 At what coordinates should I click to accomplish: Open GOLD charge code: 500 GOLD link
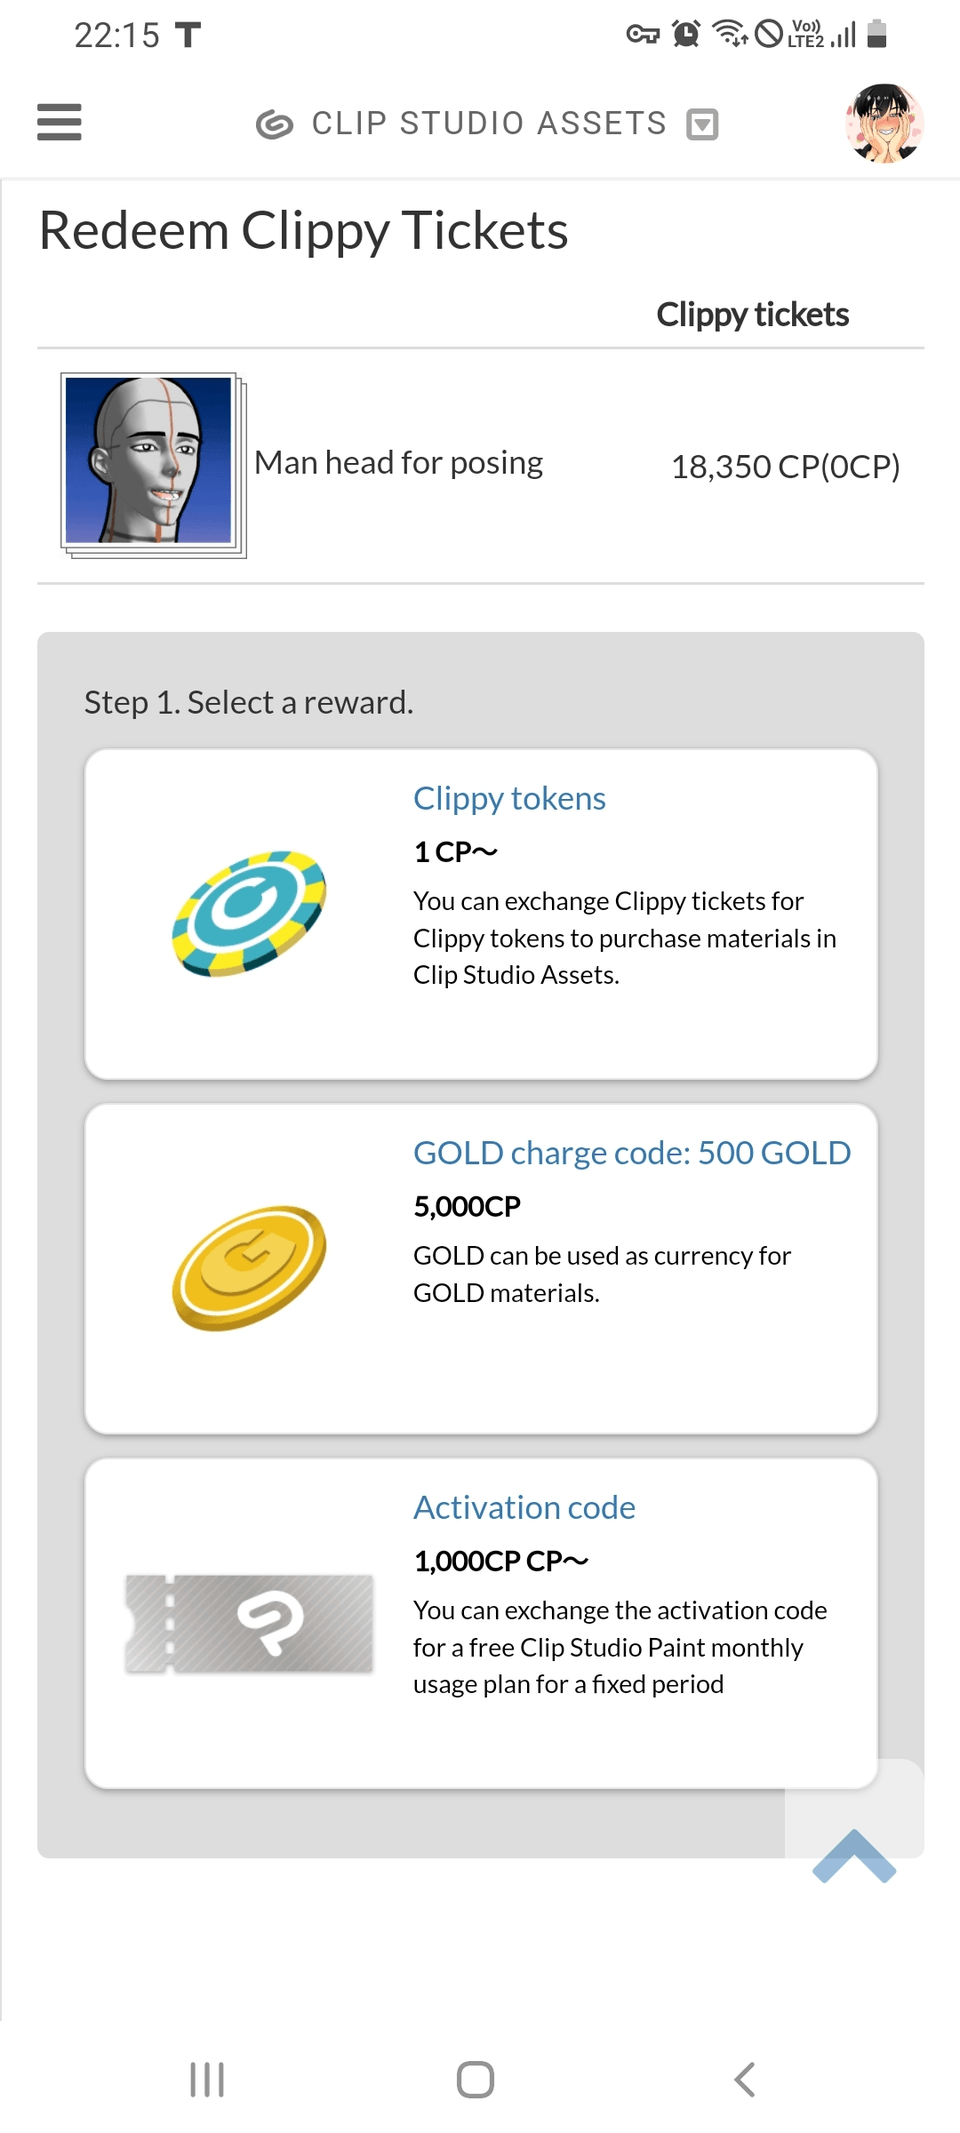[631, 1153]
